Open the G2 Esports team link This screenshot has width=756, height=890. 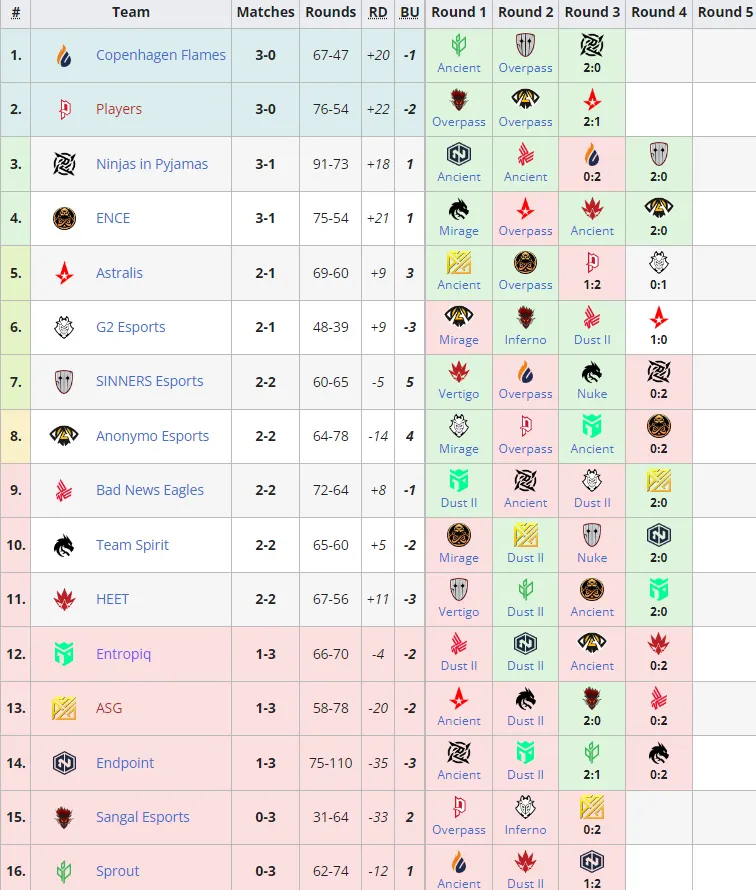[131, 327]
